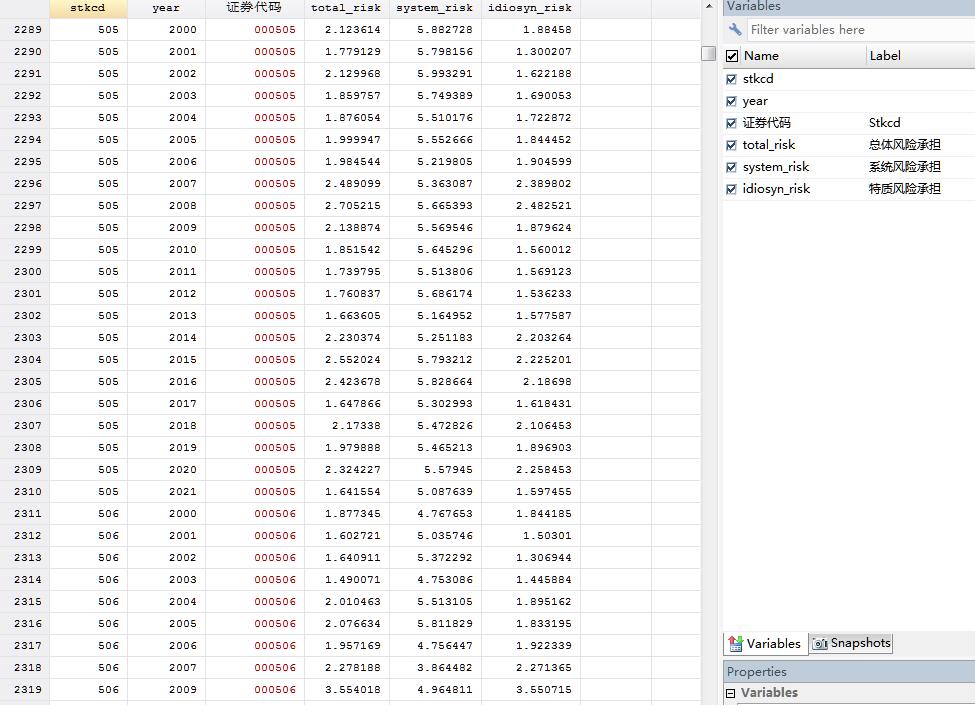Click the Properties panel title

[756, 672]
